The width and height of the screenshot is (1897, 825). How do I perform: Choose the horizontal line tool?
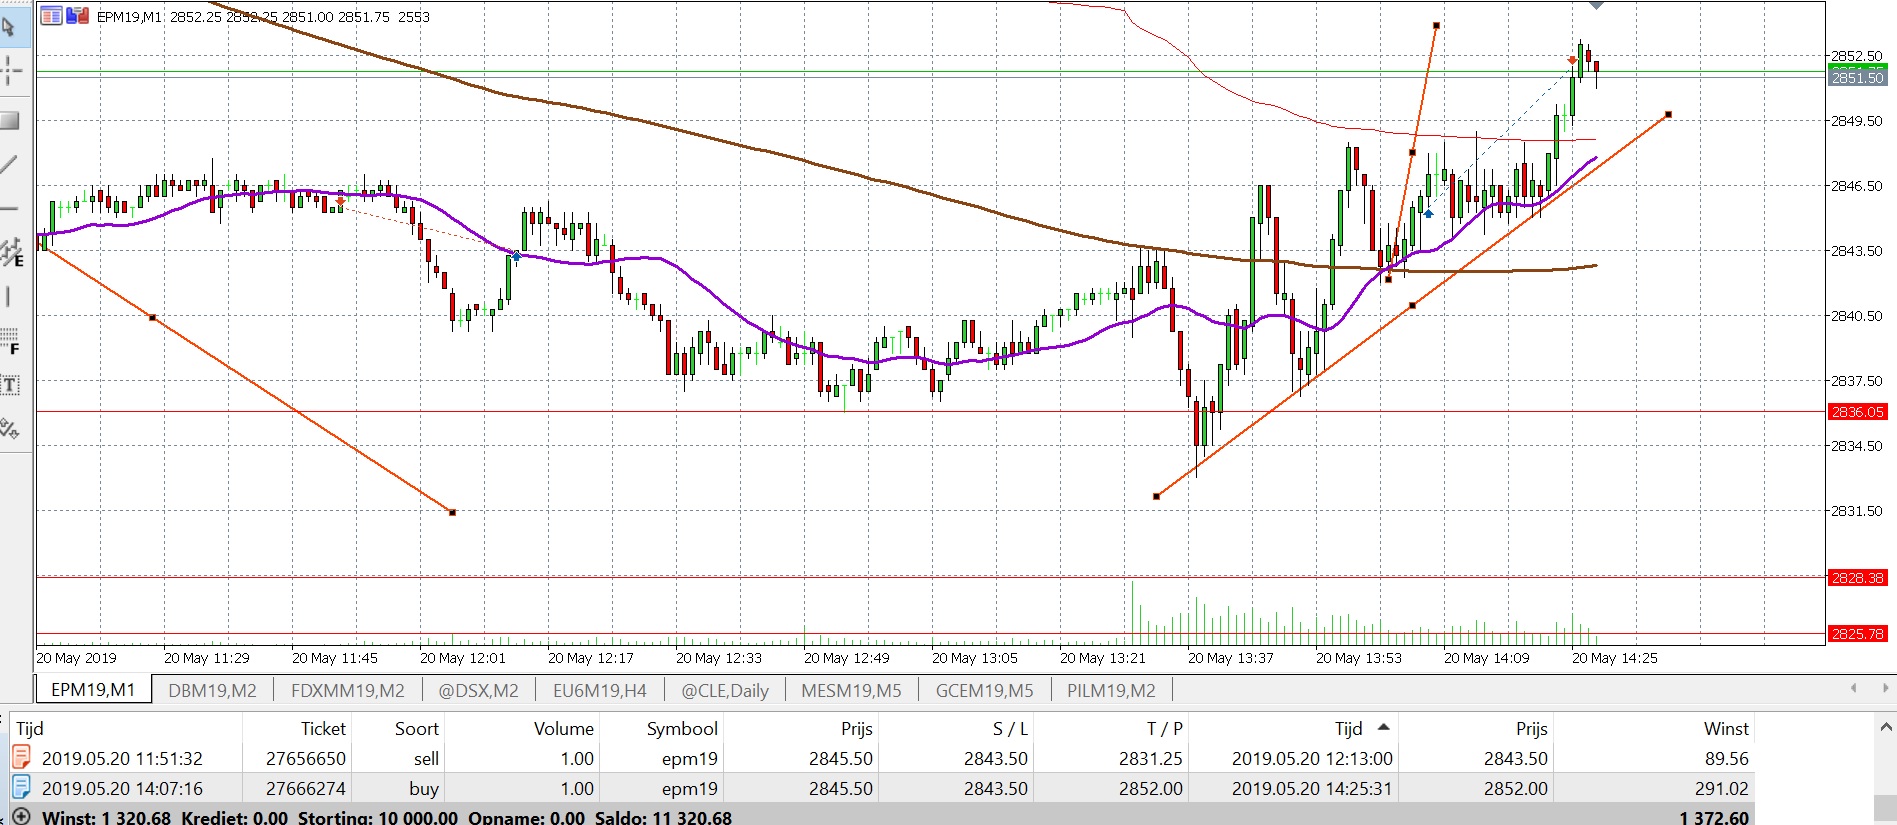[x=10, y=208]
